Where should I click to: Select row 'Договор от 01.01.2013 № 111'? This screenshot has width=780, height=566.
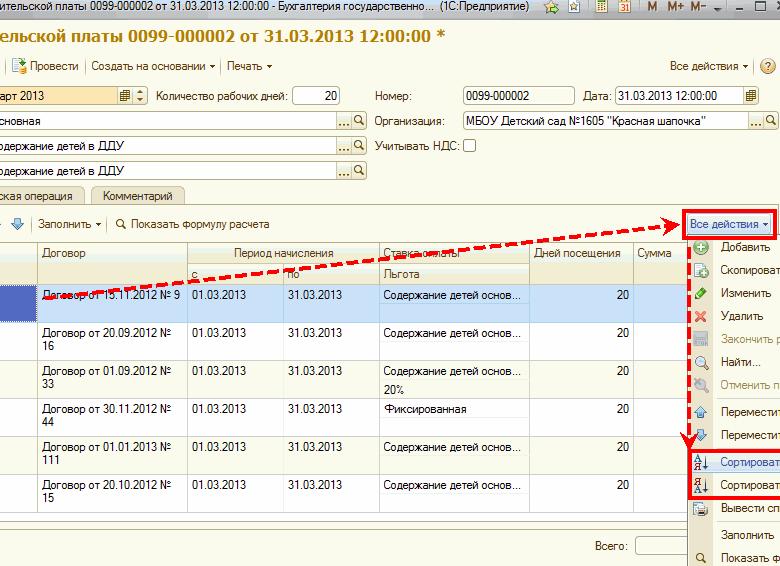coord(343,456)
